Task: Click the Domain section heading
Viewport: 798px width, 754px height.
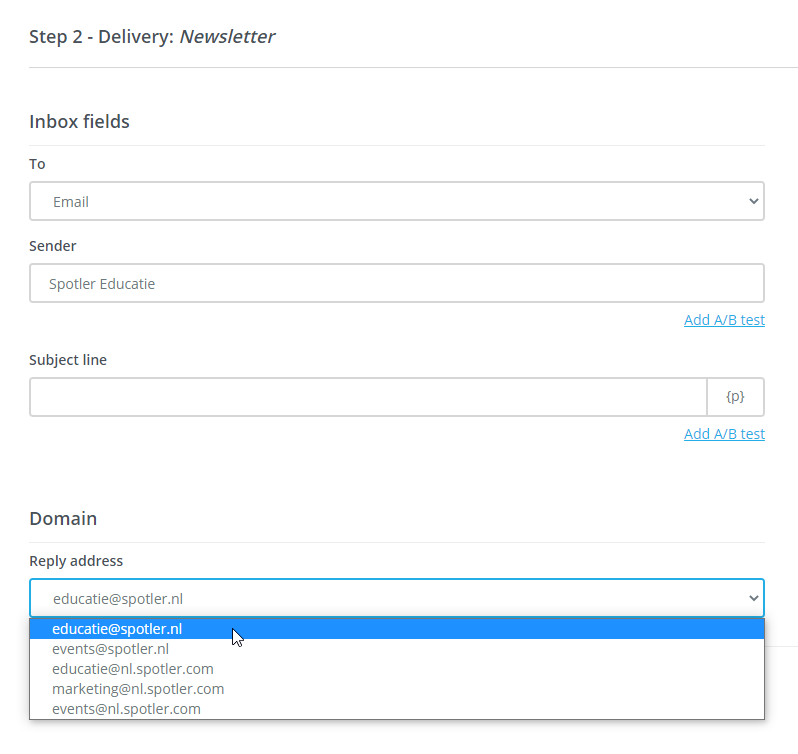Action: [x=63, y=519]
